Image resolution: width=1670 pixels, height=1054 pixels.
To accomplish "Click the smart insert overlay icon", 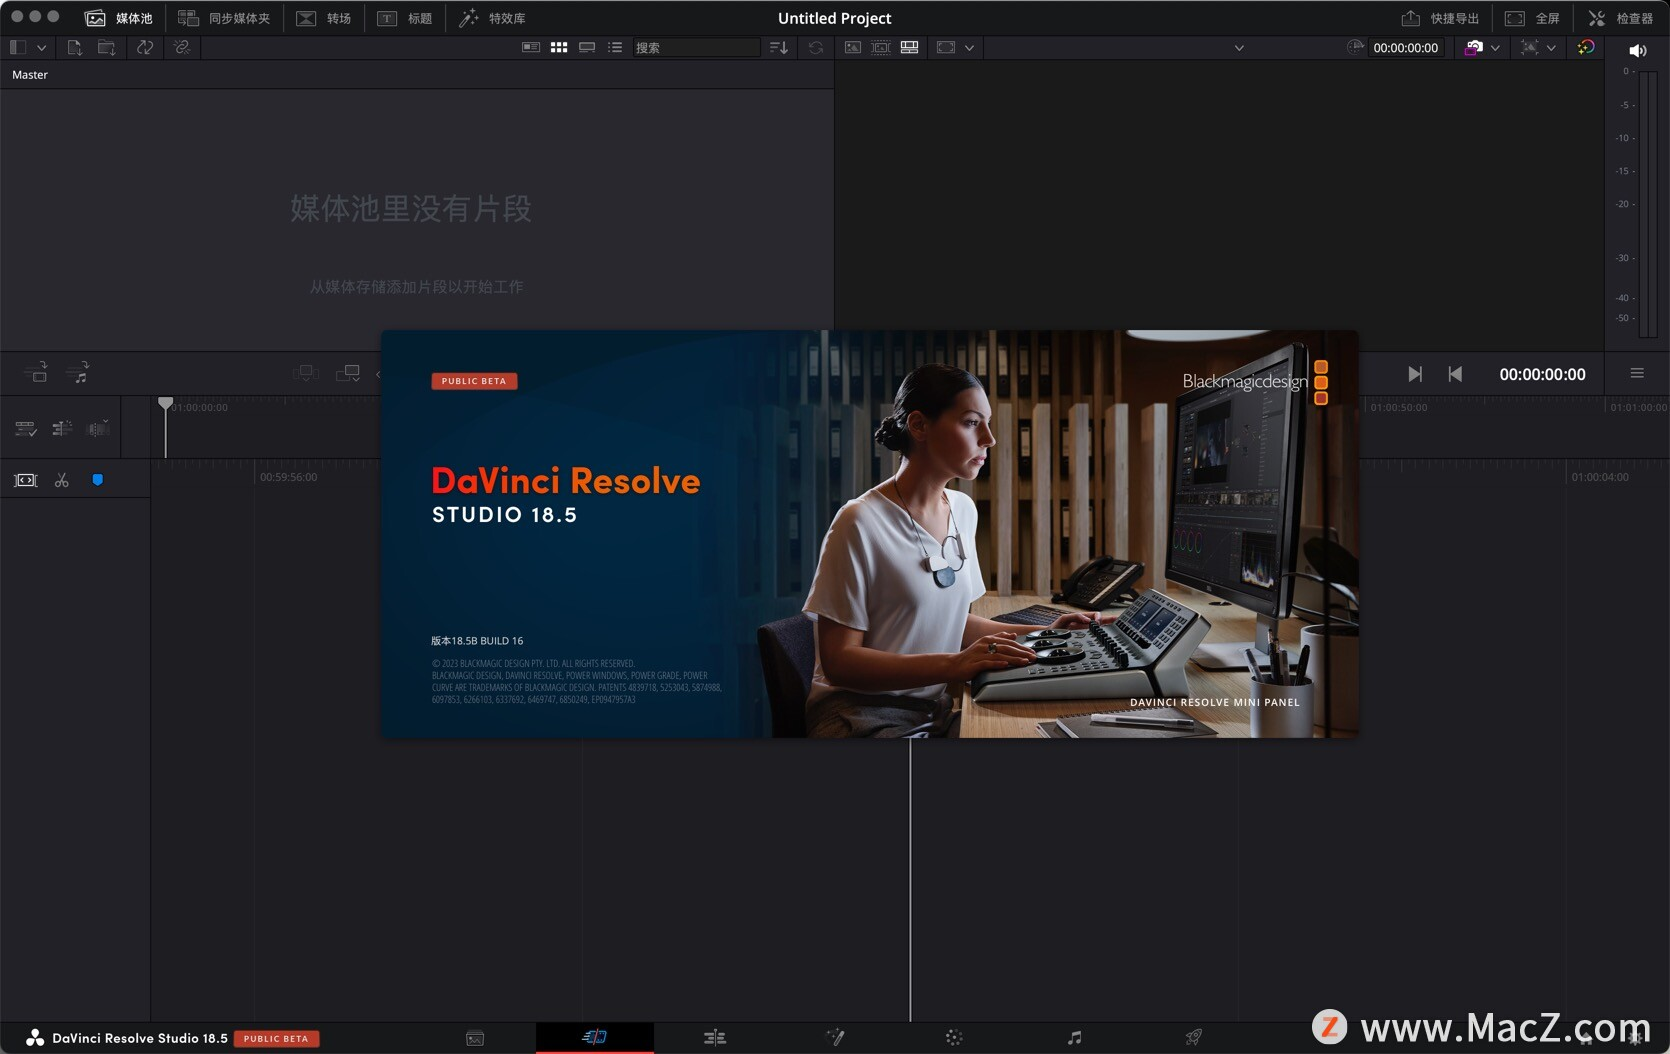I will (x=306, y=373).
